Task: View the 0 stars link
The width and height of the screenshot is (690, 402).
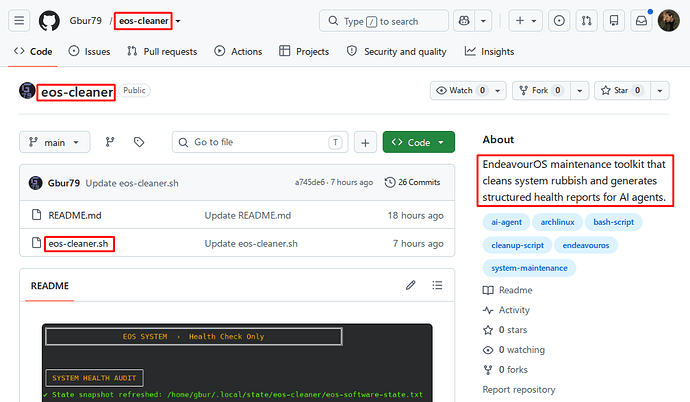Action: click(x=505, y=330)
